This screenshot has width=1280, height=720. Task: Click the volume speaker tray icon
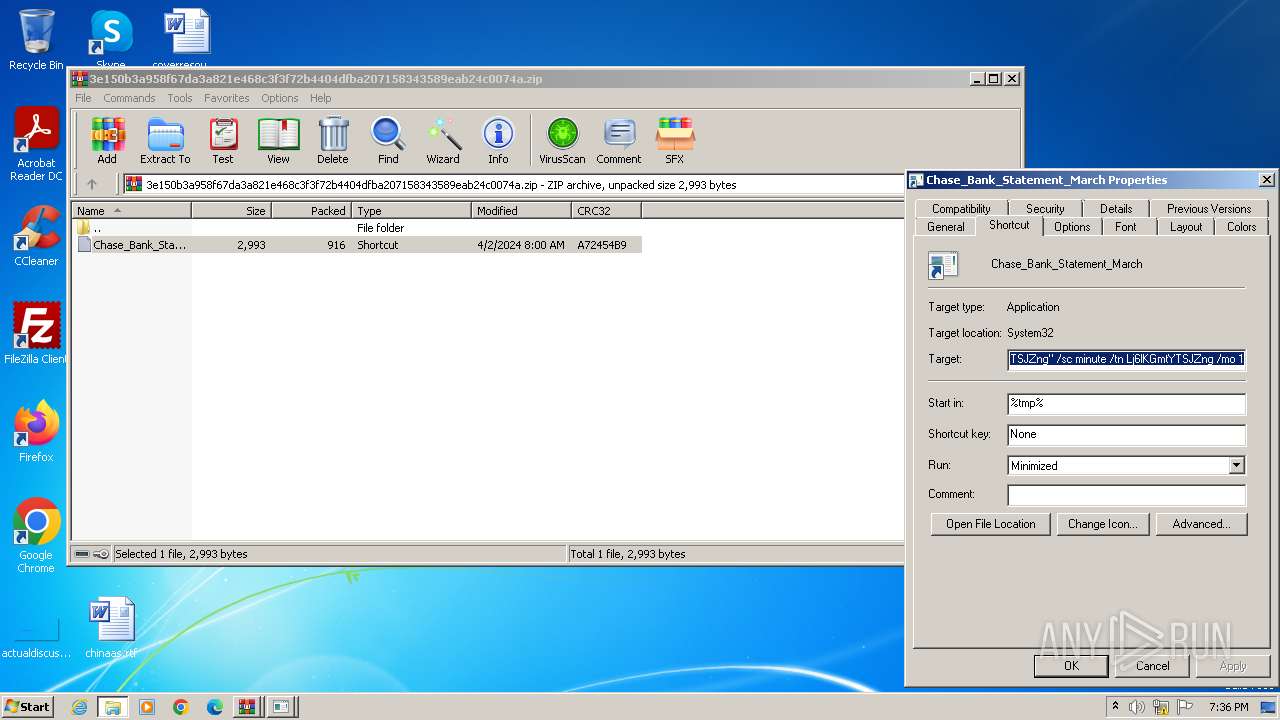(1137, 707)
